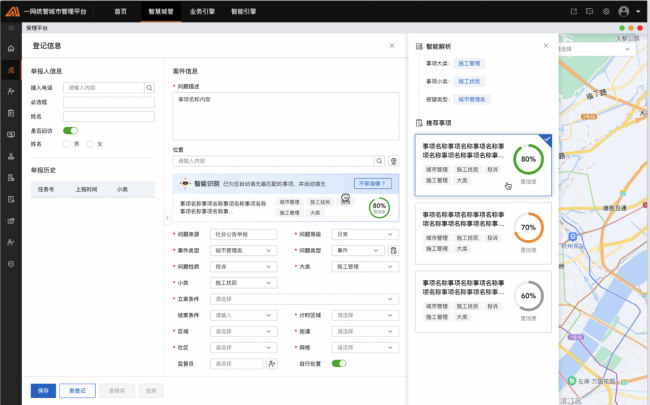
Task: Toggle the 自行处置 switch
Action: (339, 363)
